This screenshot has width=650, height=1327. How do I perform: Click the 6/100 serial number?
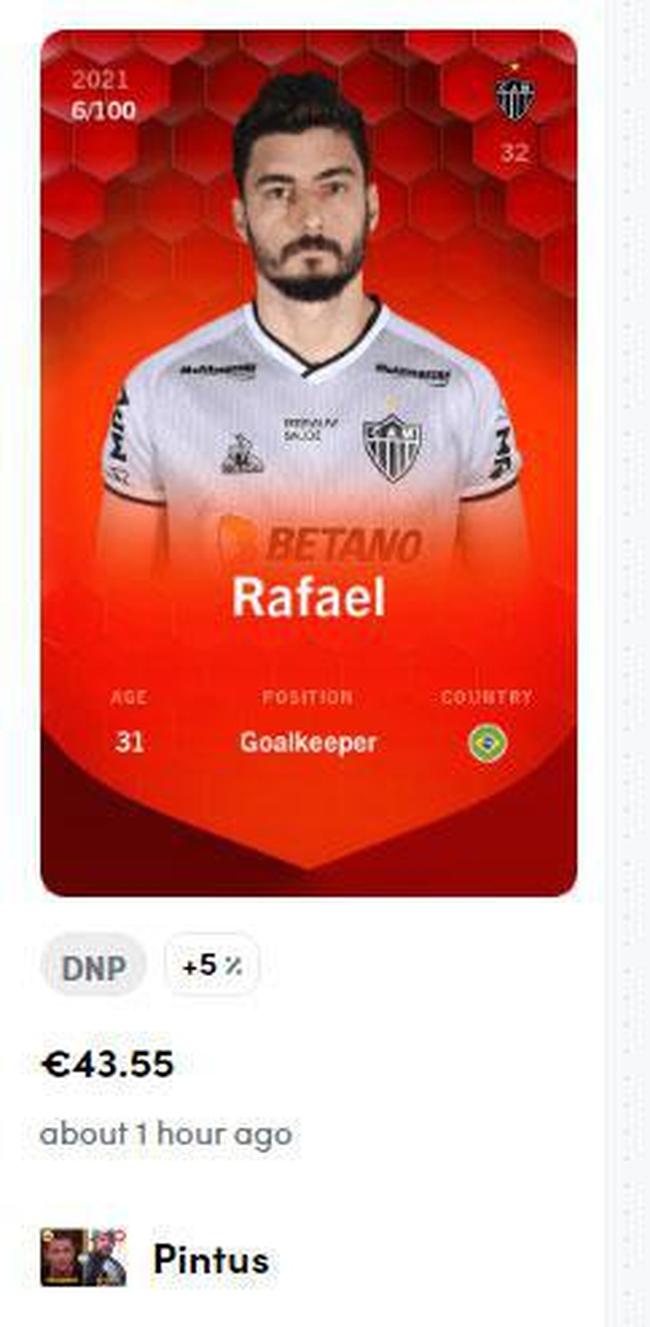(x=103, y=111)
